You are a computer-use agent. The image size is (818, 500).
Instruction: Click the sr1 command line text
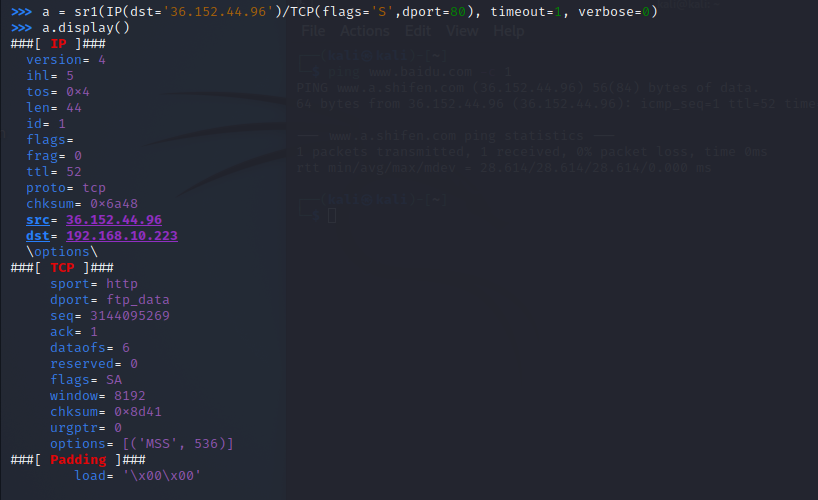point(350,12)
